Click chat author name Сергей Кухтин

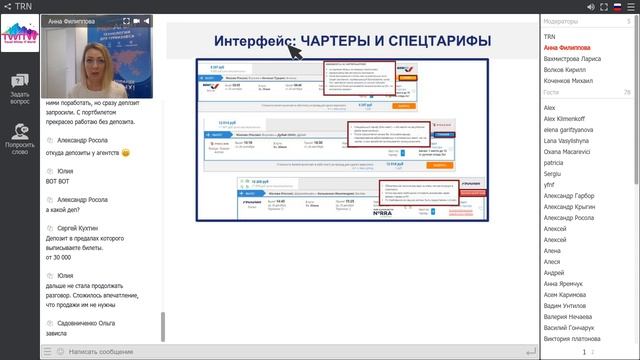pyautogui.click(x=78, y=229)
